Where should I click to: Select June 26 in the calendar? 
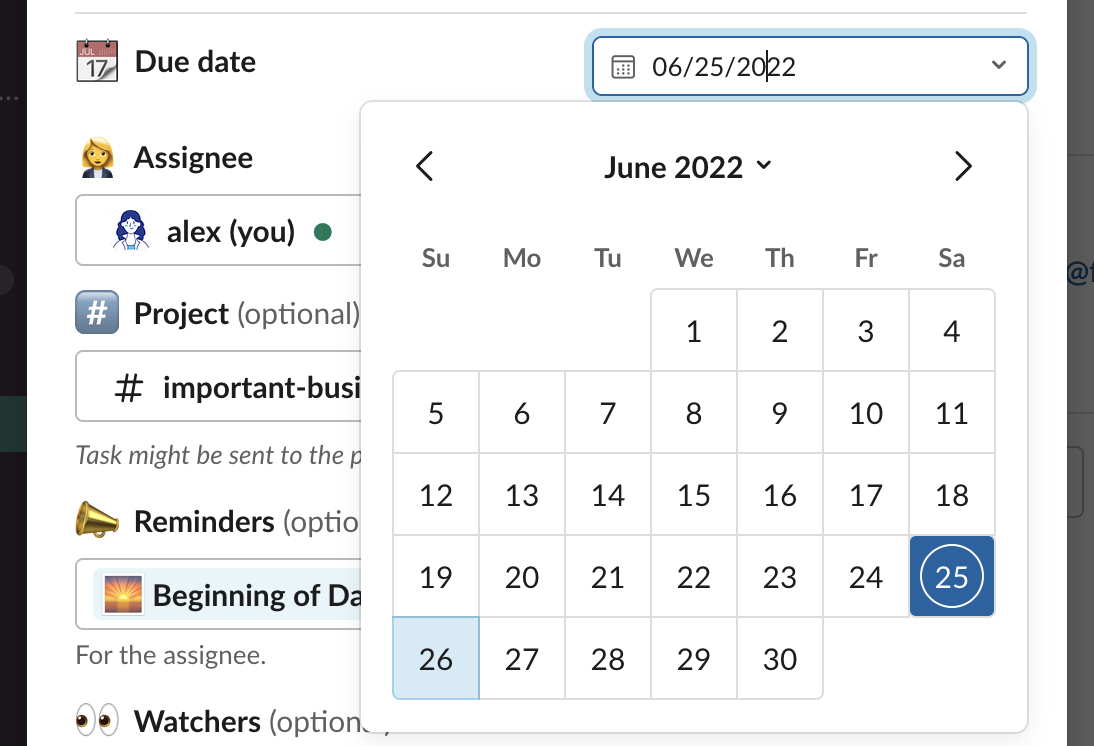[x=436, y=659]
